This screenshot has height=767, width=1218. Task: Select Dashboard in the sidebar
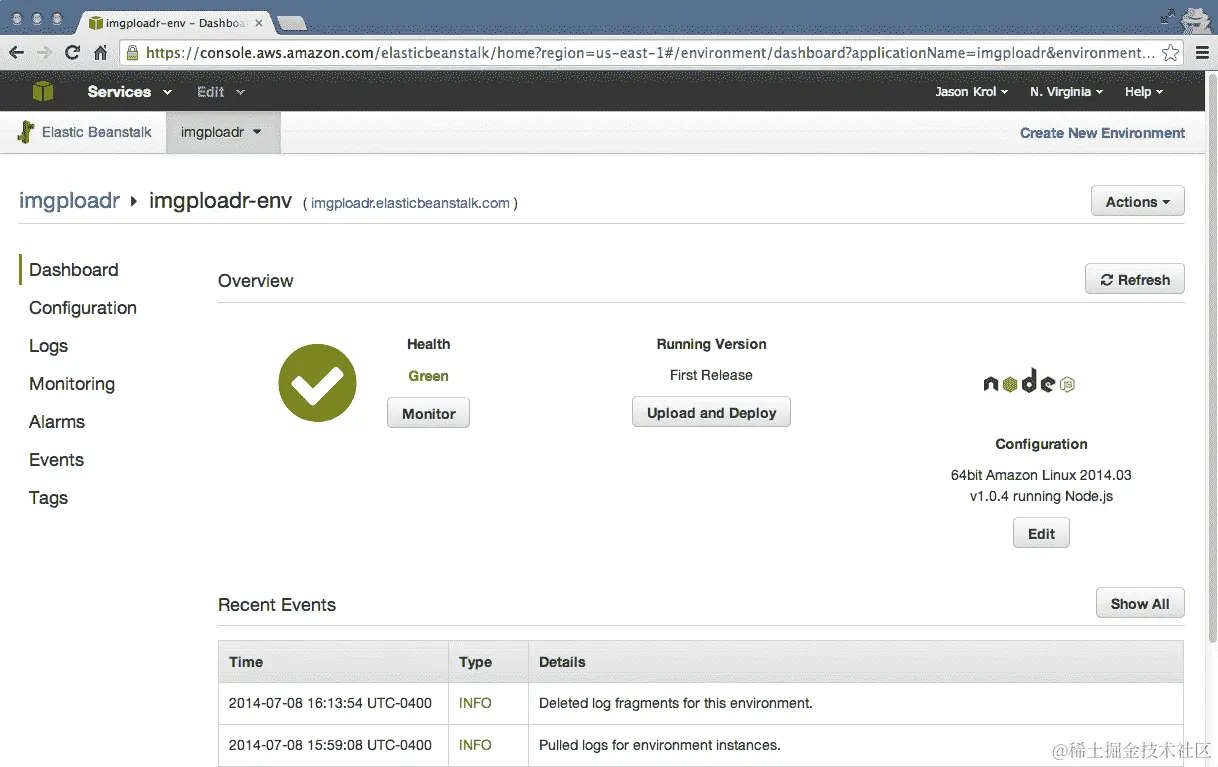74,270
